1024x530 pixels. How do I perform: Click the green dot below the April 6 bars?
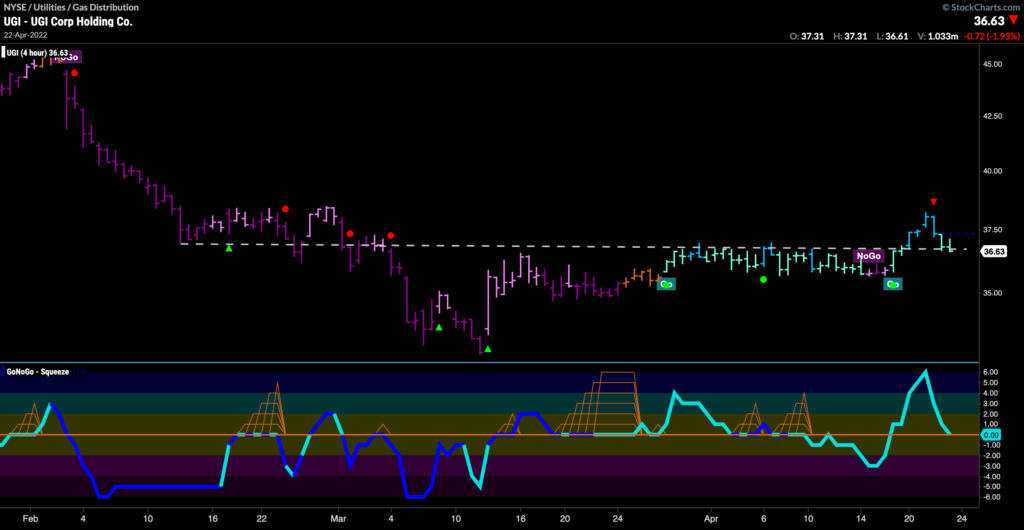click(763, 279)
